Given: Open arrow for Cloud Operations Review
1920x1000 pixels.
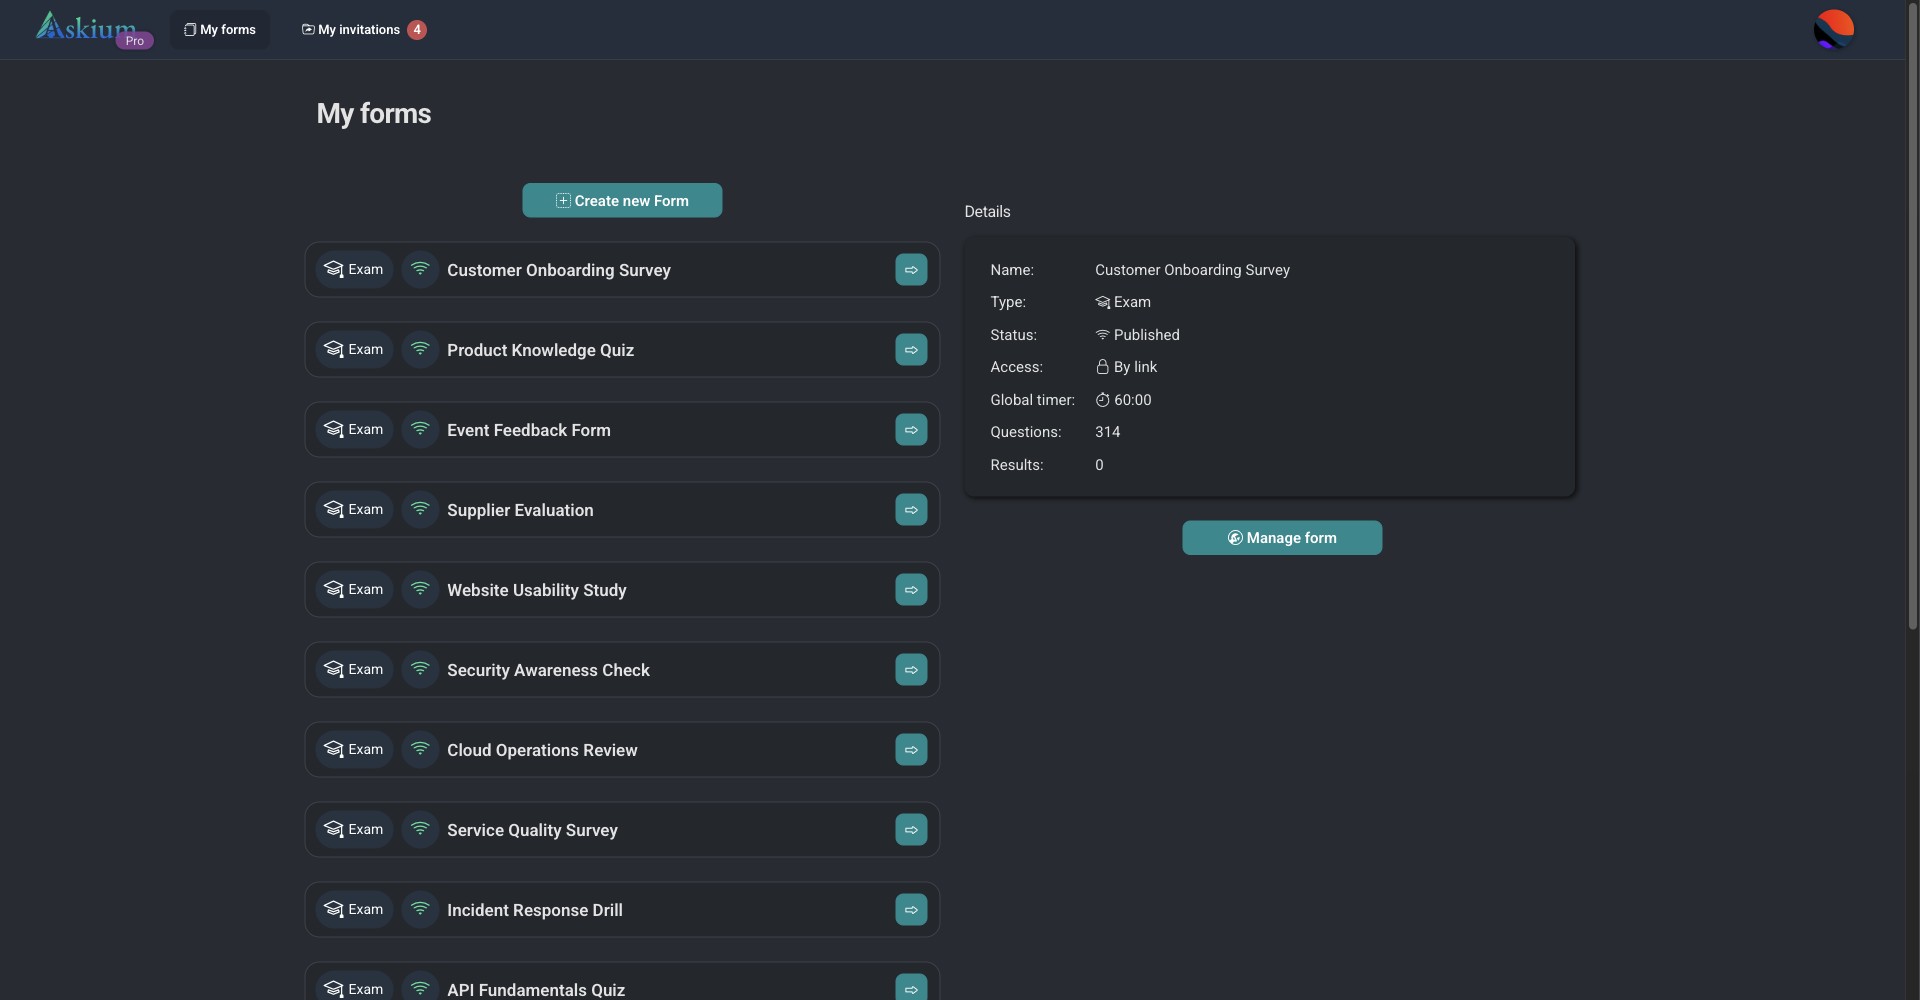Looking at the screenshot, I should point(911,750).
